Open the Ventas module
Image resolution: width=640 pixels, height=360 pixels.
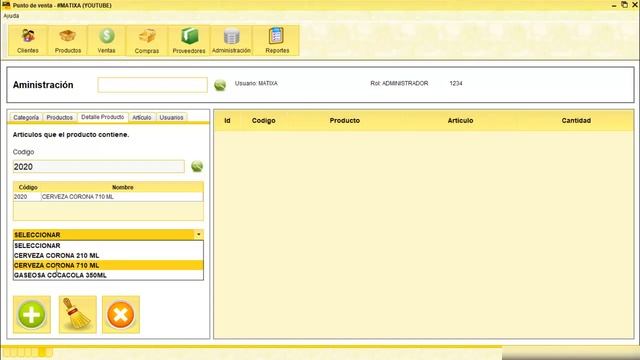(106, 40)
